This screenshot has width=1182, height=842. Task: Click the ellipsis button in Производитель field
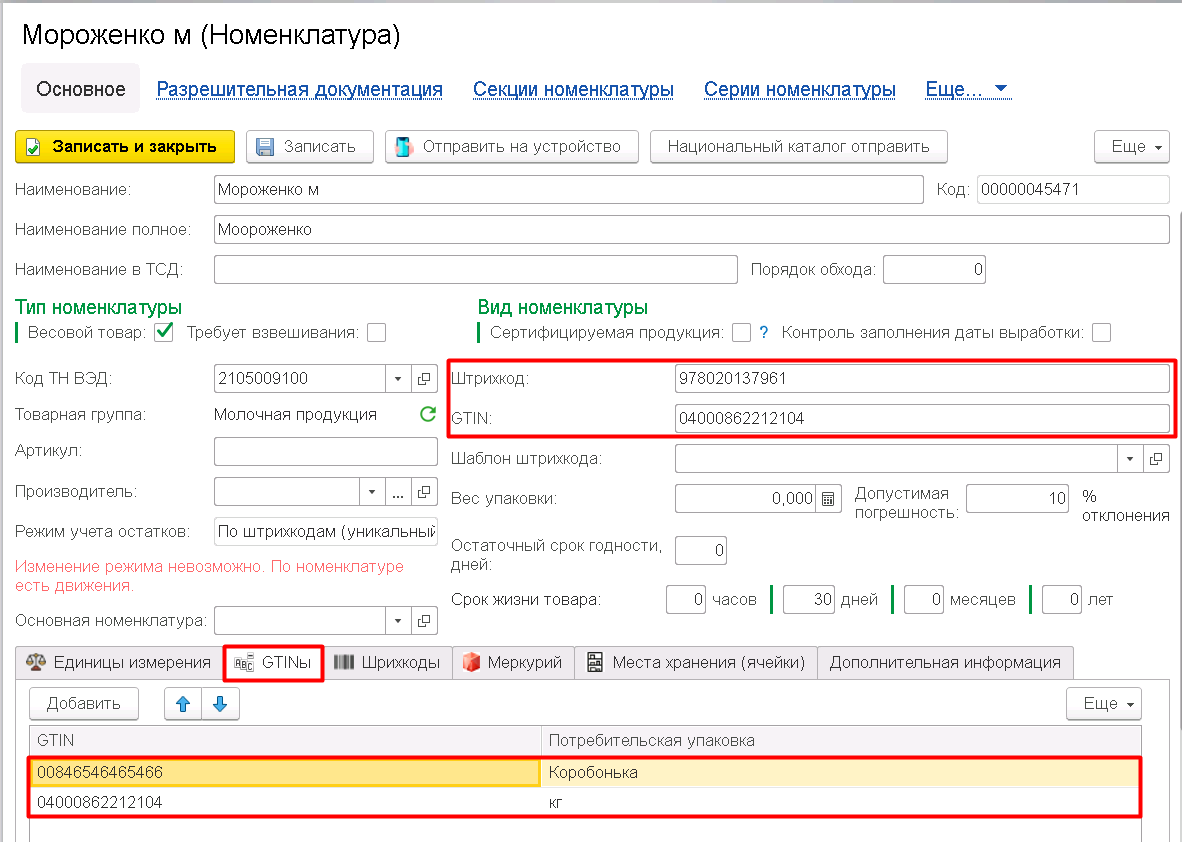pyautogui.click(x=398, y=492)
